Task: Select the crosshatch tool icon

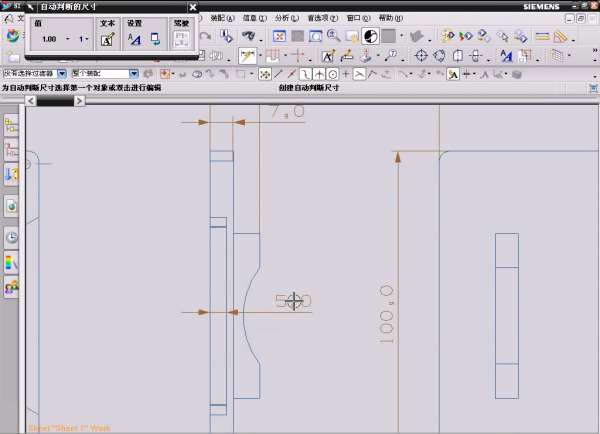Action: click(x=558, y=56)
